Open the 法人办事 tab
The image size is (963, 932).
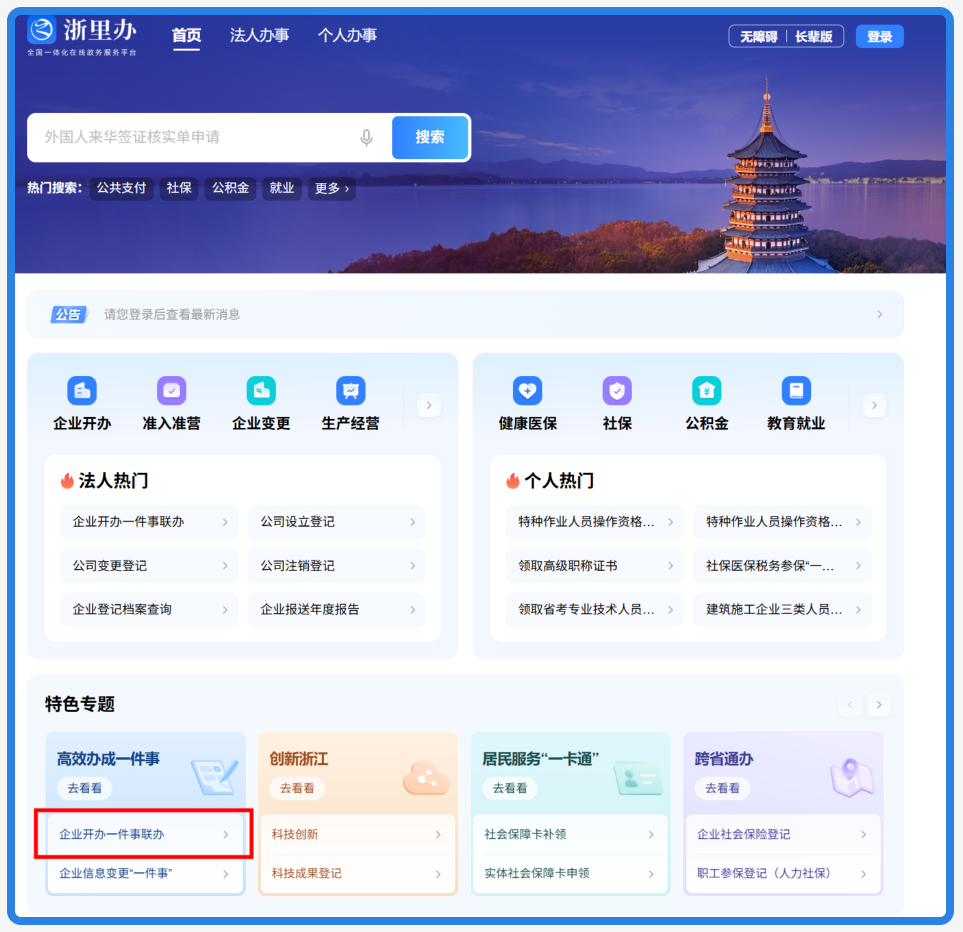[x=259, y=36]
